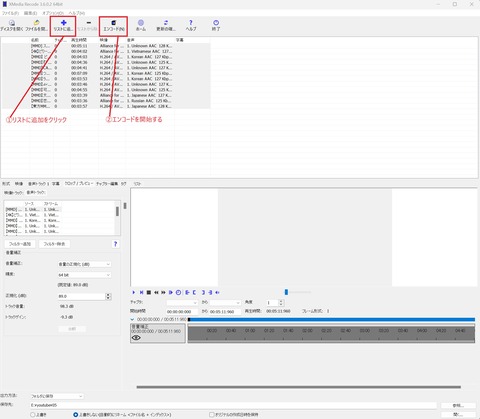The width and height of the screenshot is (480, 419).
Task: Toggle the eye icon on the 音量補正 track
Action: 136,338
